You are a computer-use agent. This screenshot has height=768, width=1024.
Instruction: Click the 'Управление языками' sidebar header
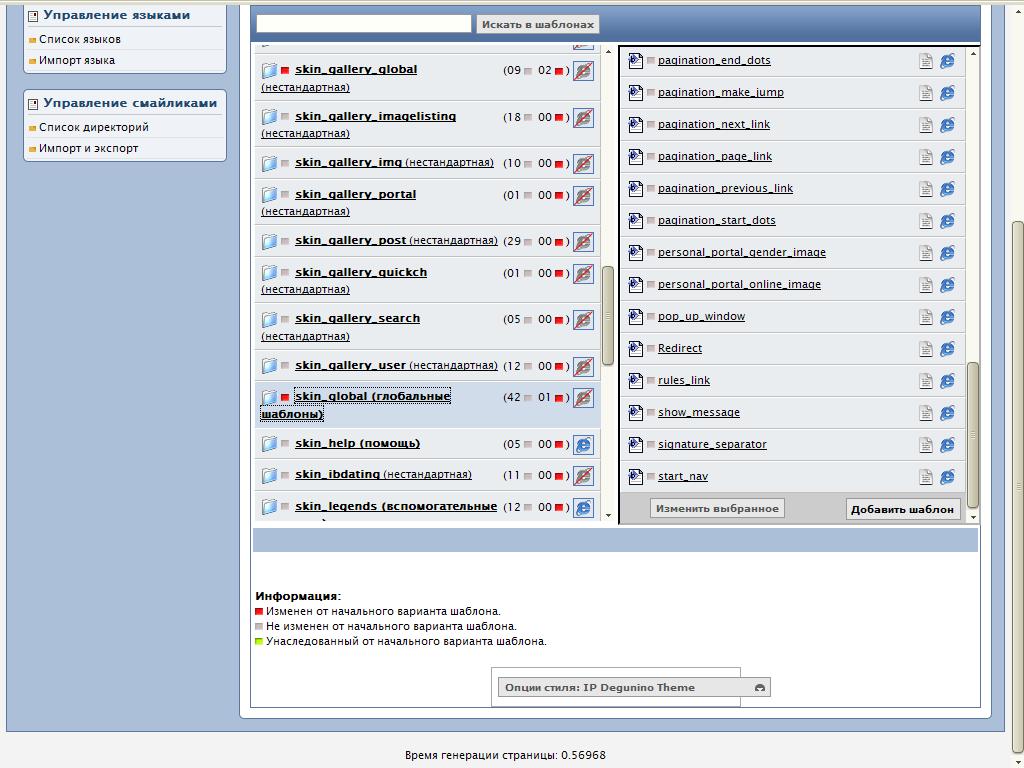tap(117, 15)
